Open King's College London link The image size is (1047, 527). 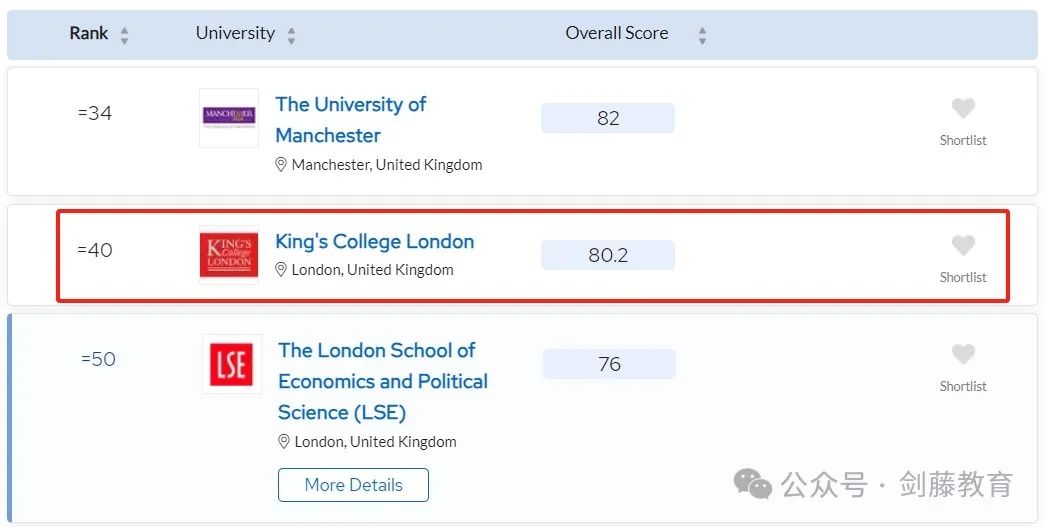point(374,241)
